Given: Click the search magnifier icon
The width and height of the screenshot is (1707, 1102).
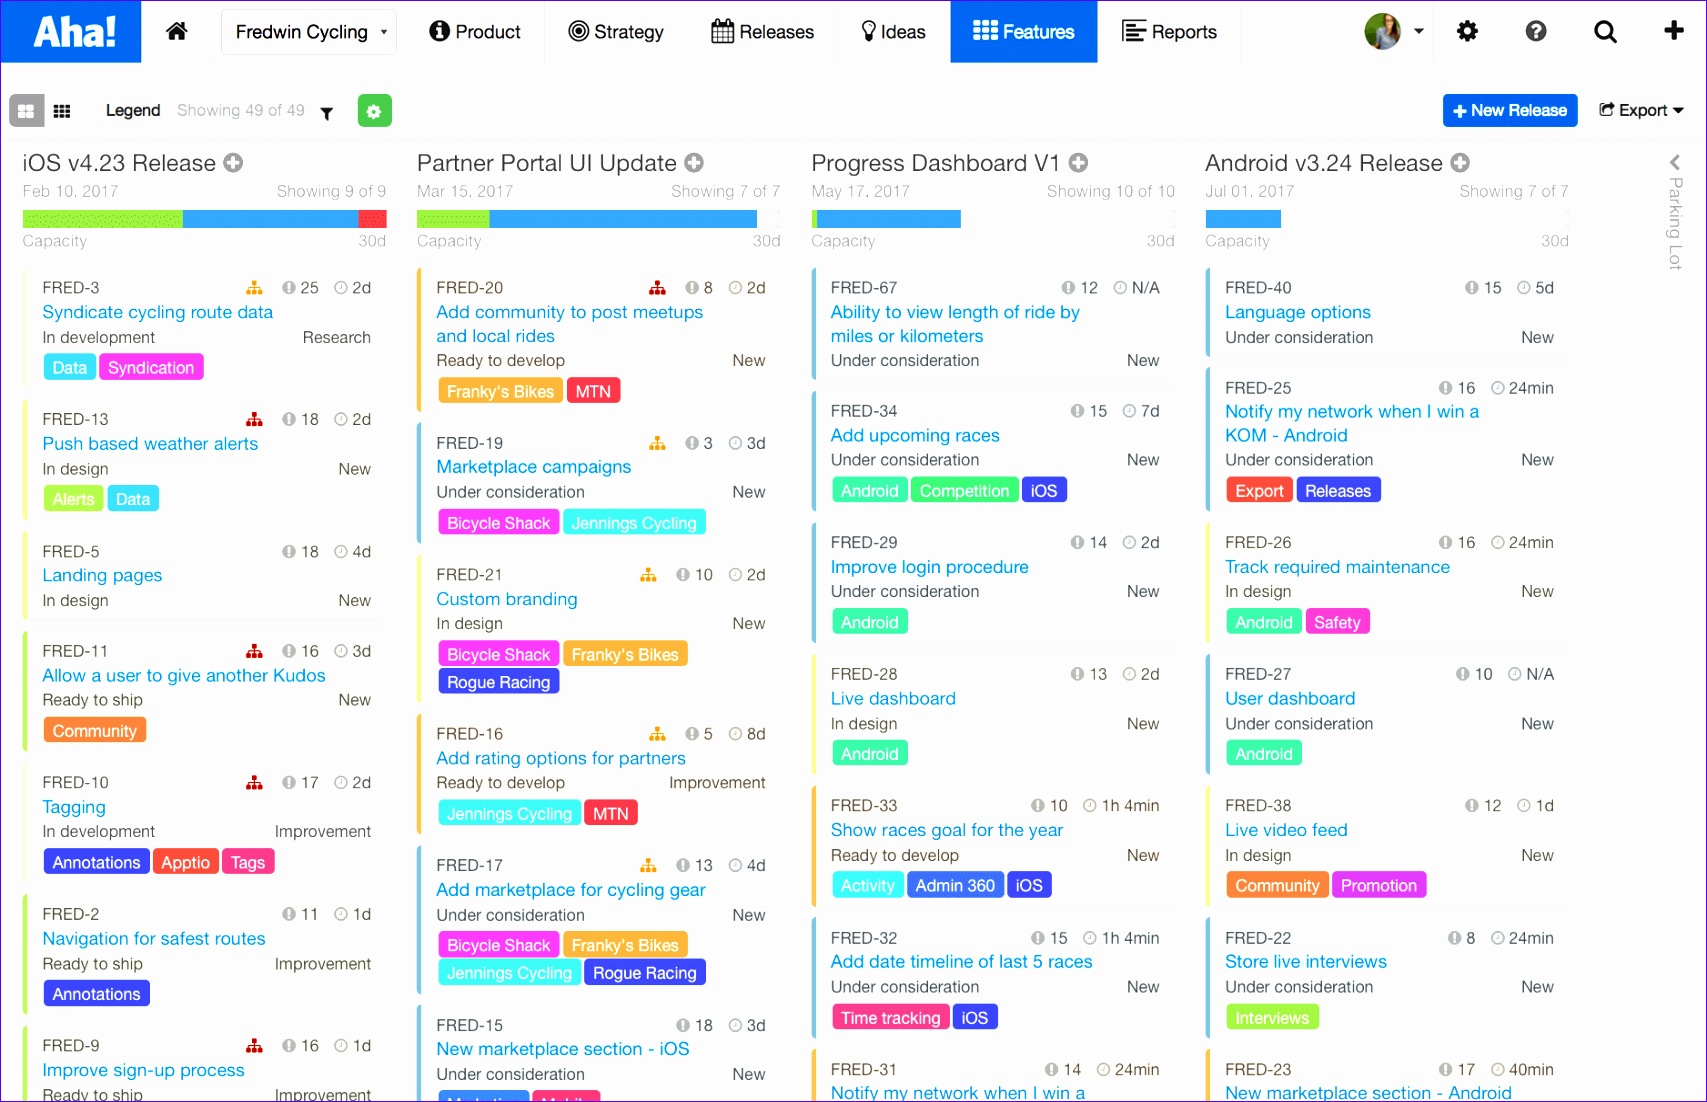Looking at the screenshot, I should pos(1605,32).
